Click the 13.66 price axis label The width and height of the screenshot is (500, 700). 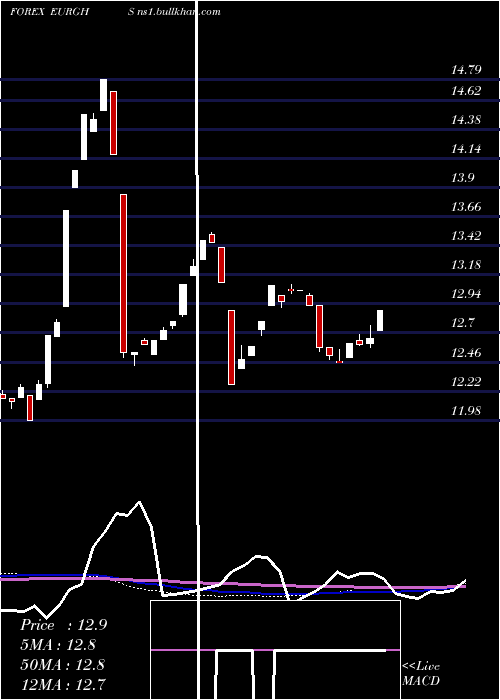(x=466, y=207)
